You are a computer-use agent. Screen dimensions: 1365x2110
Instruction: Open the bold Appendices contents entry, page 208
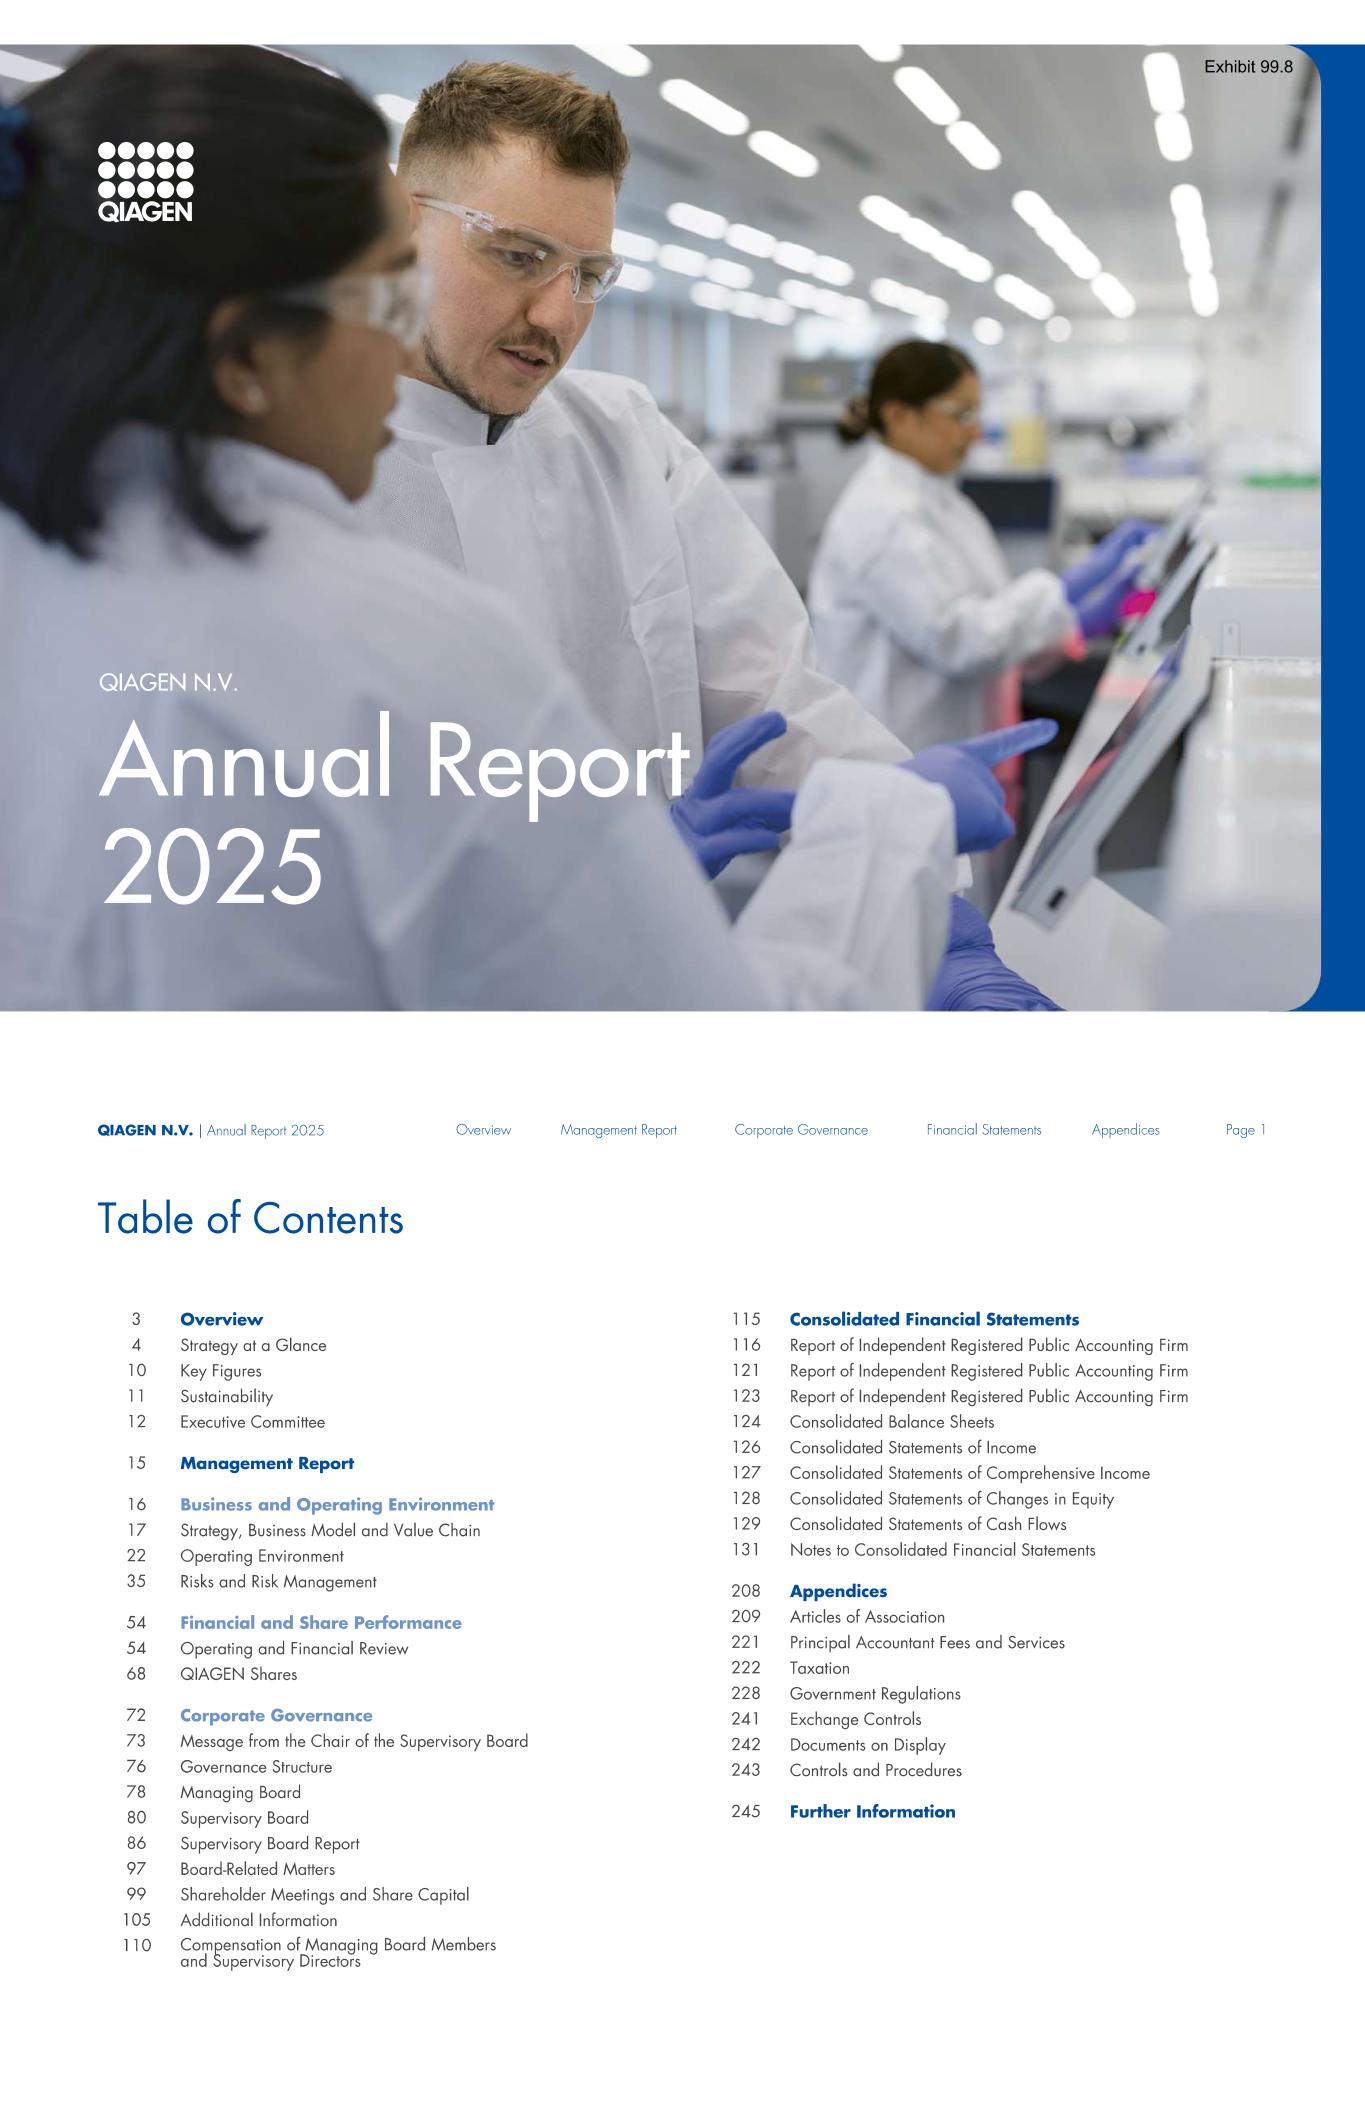[x=838, y=1592]
